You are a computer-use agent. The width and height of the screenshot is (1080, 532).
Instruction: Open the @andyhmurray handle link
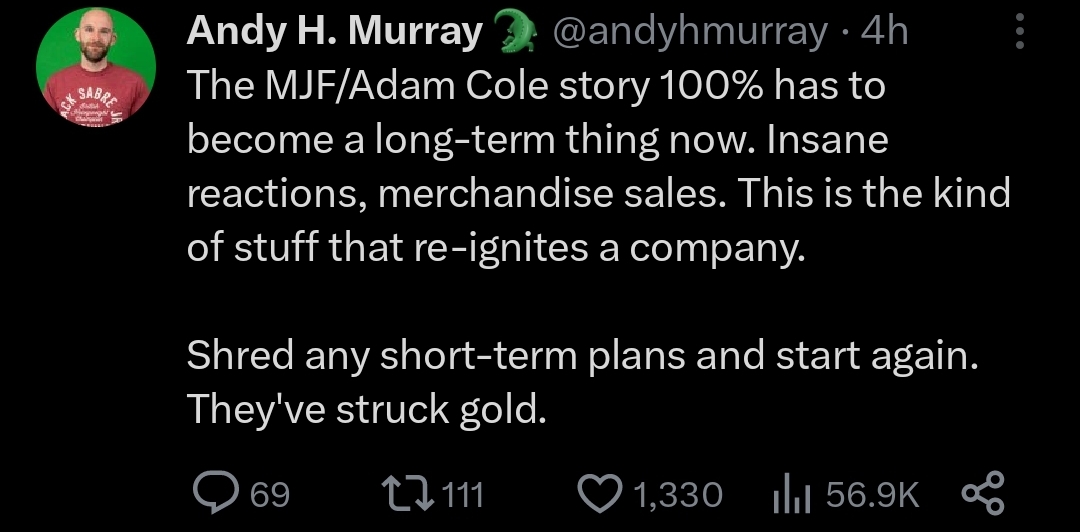point(689,32)
